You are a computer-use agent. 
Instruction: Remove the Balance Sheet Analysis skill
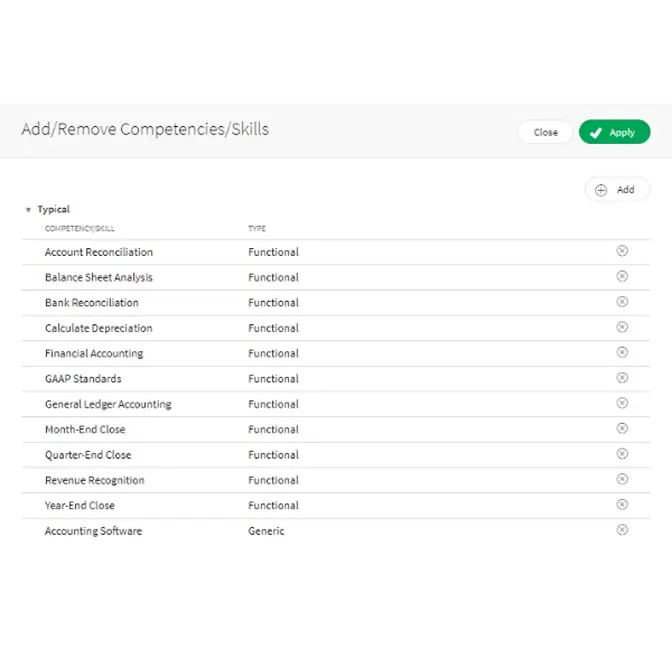click(622, 276)
